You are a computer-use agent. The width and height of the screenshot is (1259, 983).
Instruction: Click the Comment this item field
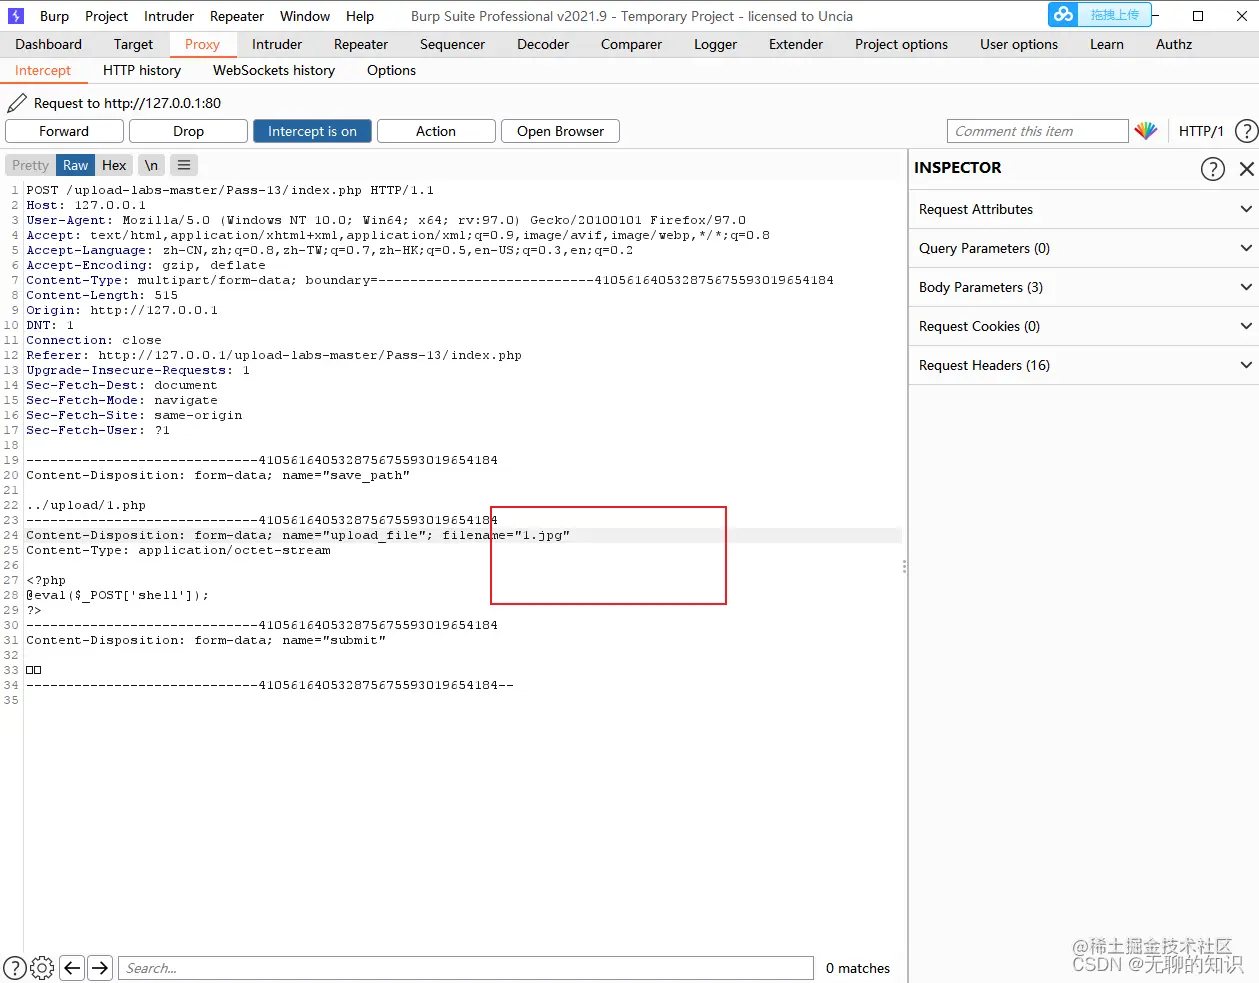point(1037,131)
